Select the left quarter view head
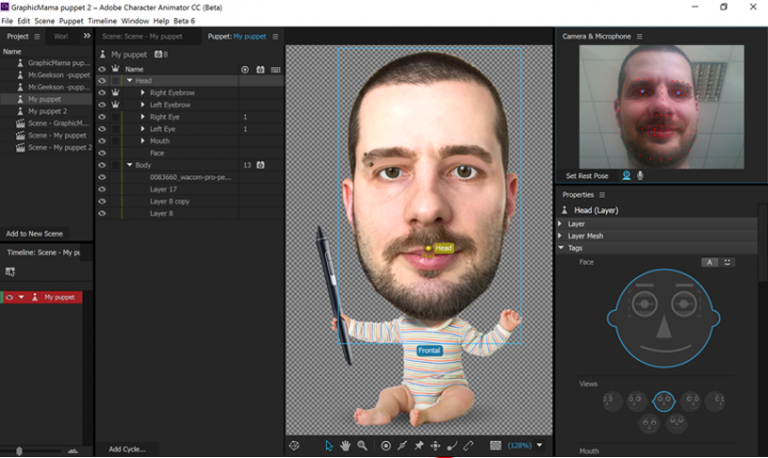The height and width of the screenshot is (458, 768). click(637, 401)
